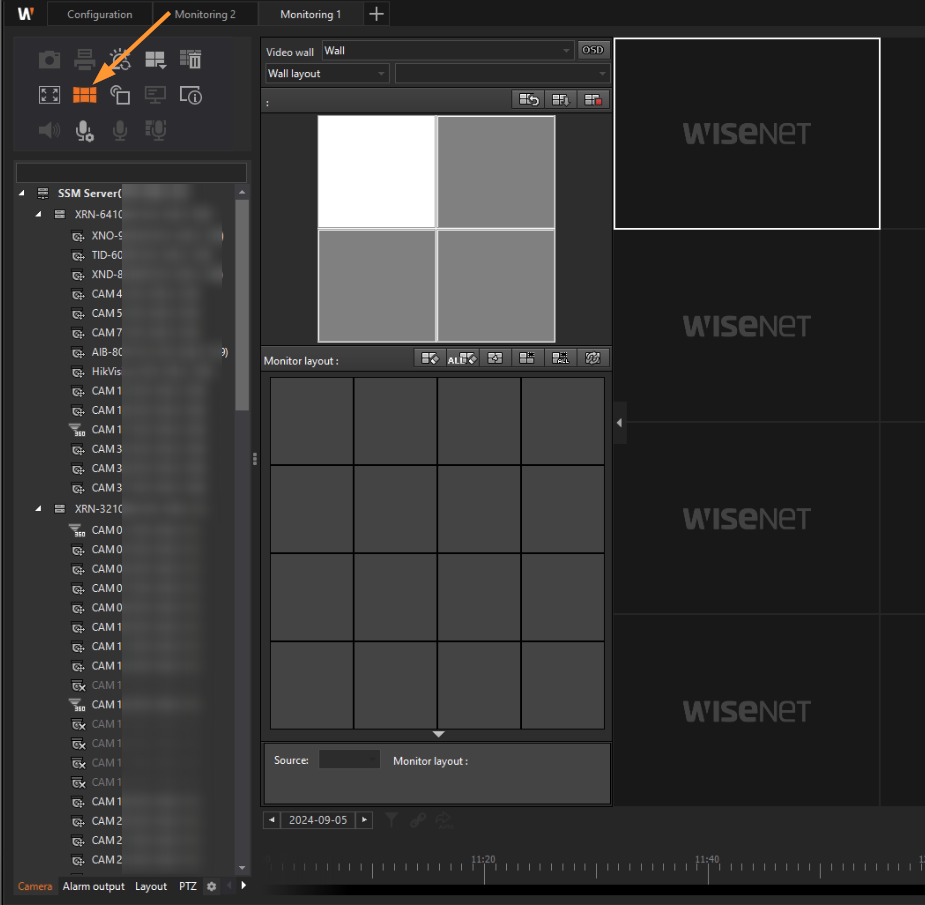The width and height of the screenshot is (925, 905).
Task: Click the touch overlapping window icon
Action: coord(120,95)
